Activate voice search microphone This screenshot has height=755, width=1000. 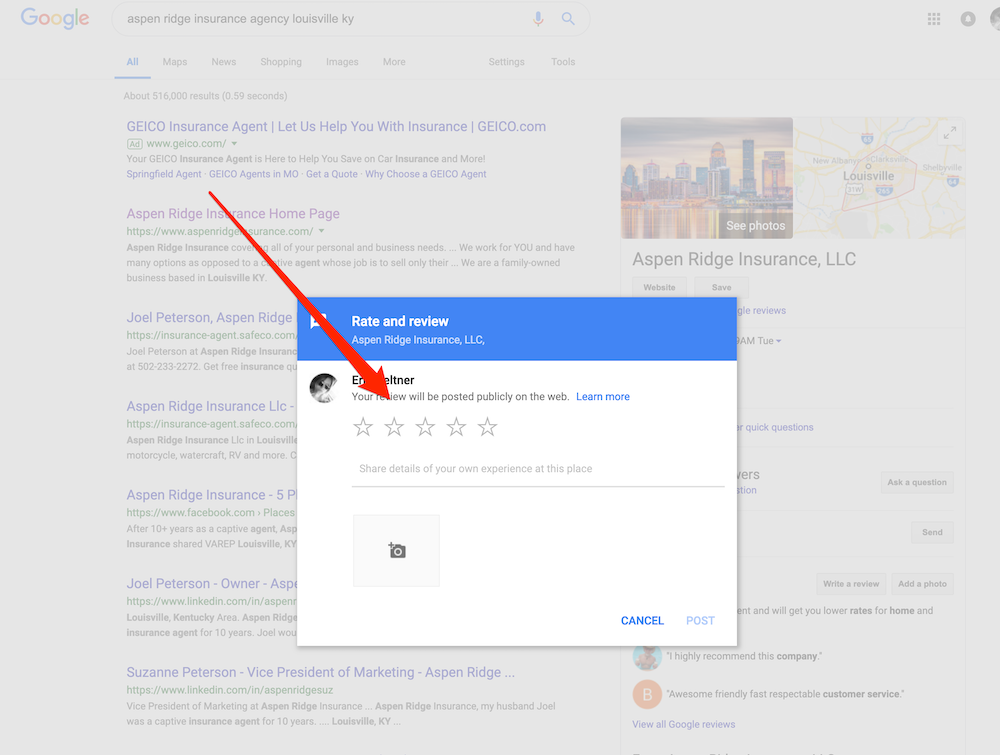(x=538, y=19)
